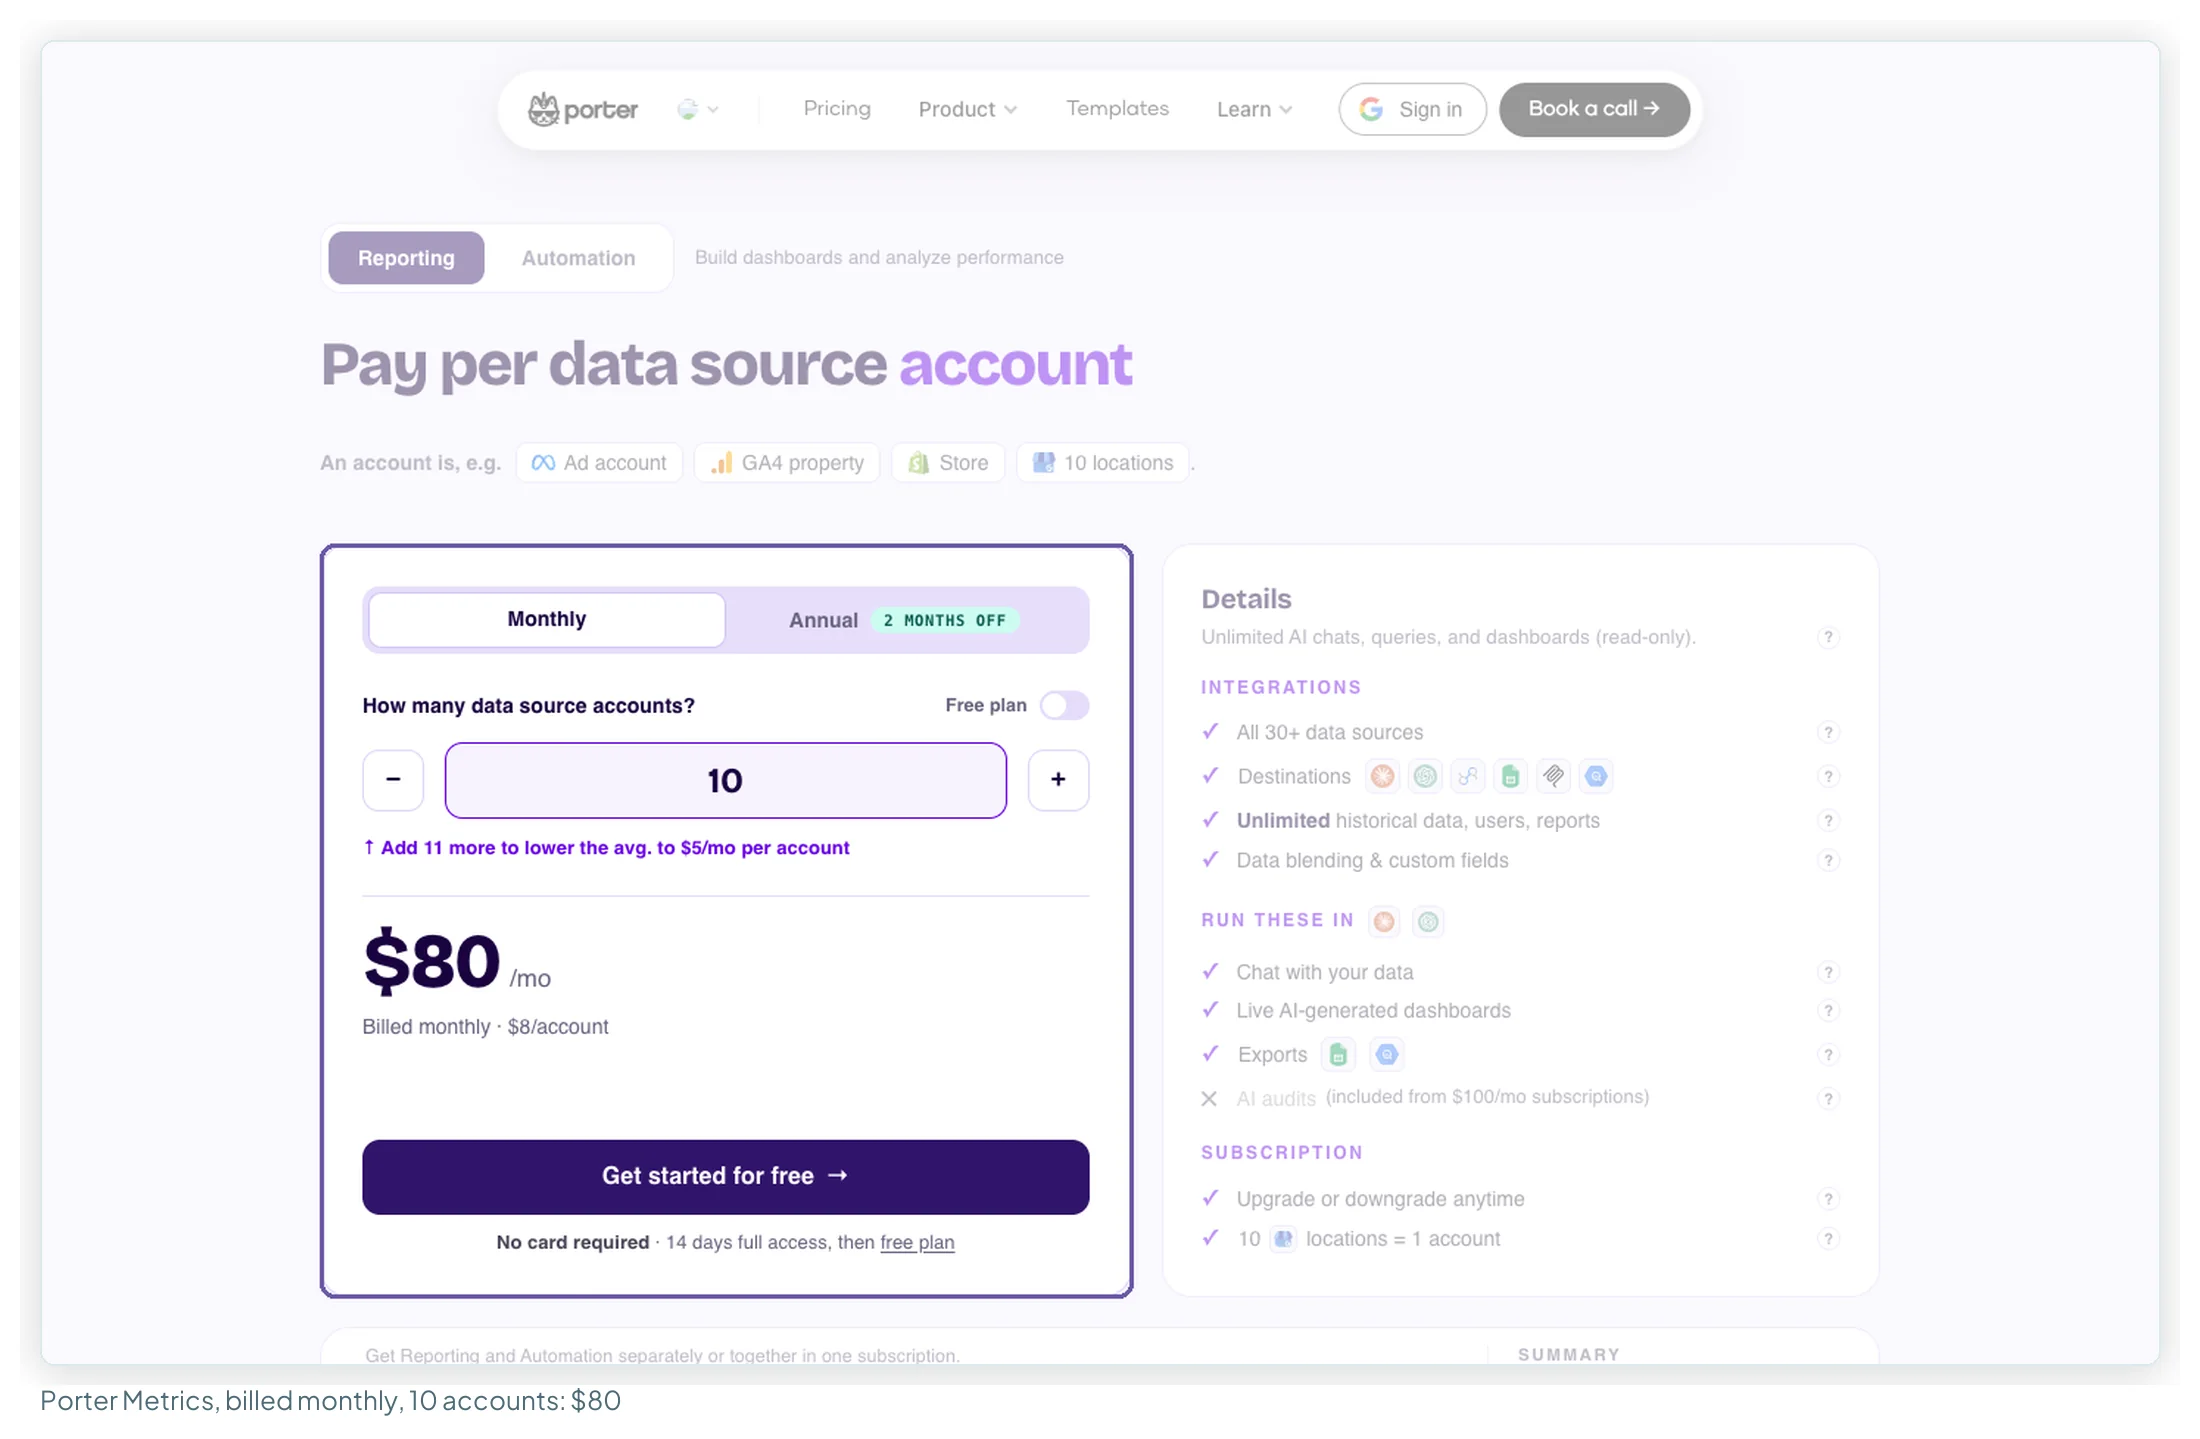This screenshot has height=1439, width=2200.
Task: Click the ChatGPT icon in Destinations row
Action: click(1425, 776)
